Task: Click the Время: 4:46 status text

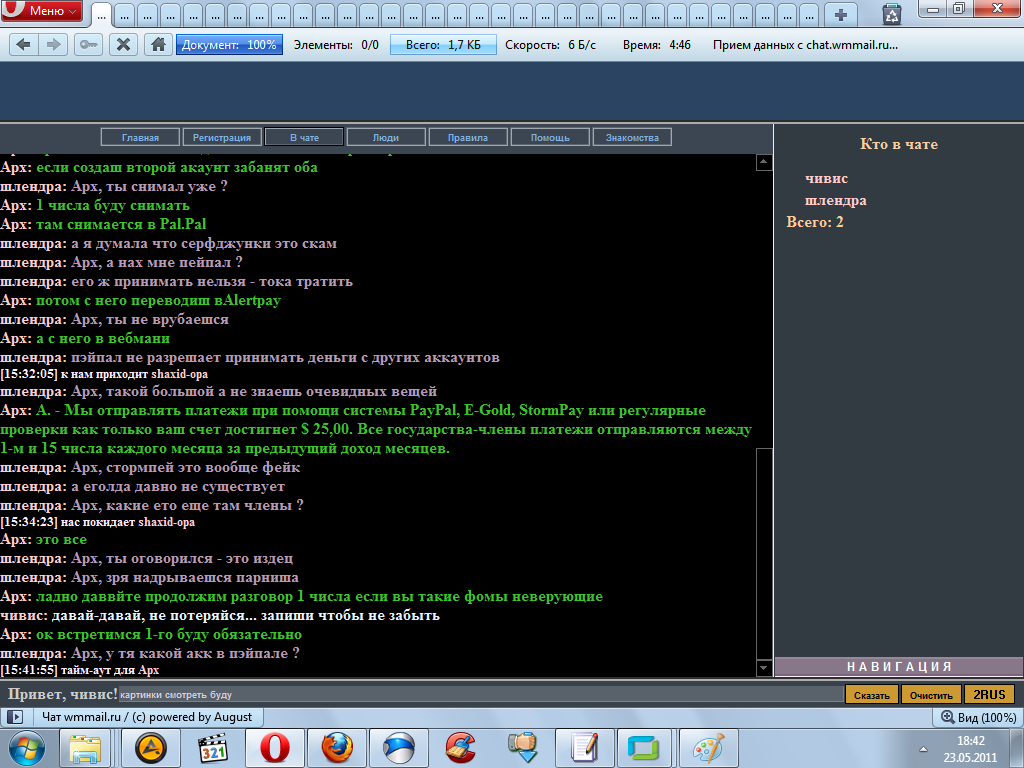Action: pyautogui.click(x=656, y=45)
